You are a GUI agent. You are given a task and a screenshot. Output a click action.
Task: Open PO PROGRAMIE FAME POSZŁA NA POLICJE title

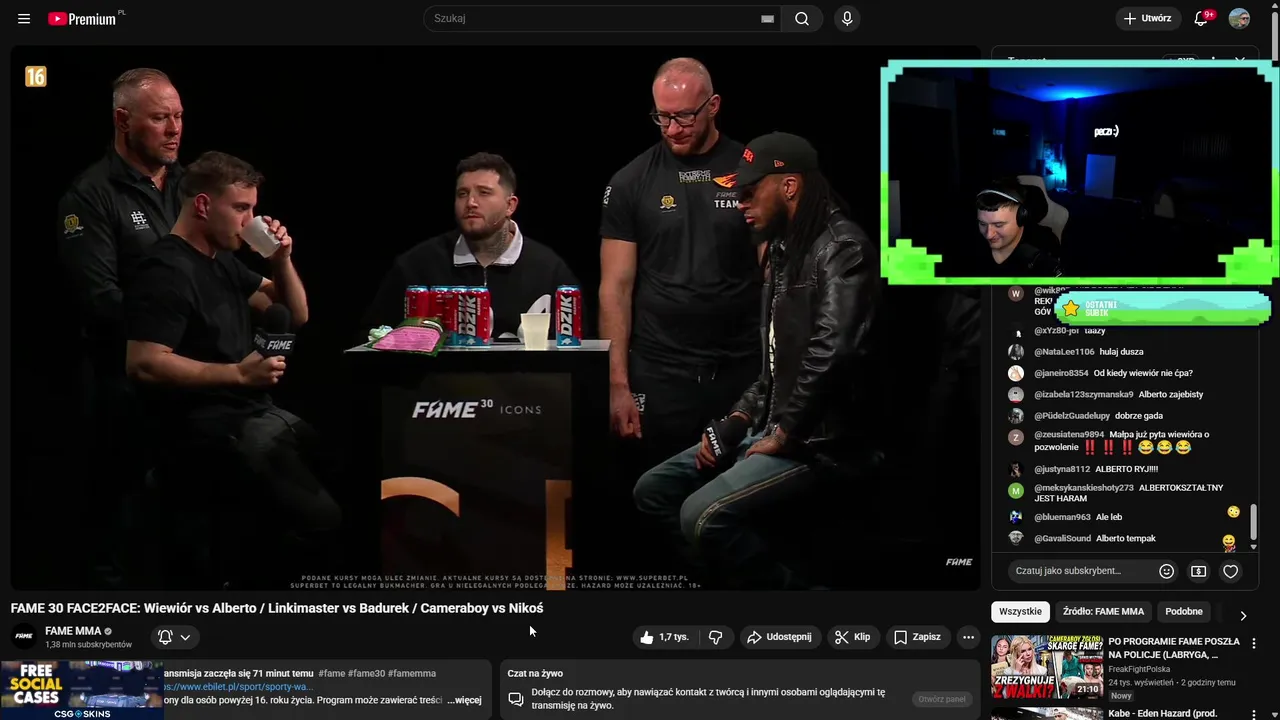pos(1174,648)
